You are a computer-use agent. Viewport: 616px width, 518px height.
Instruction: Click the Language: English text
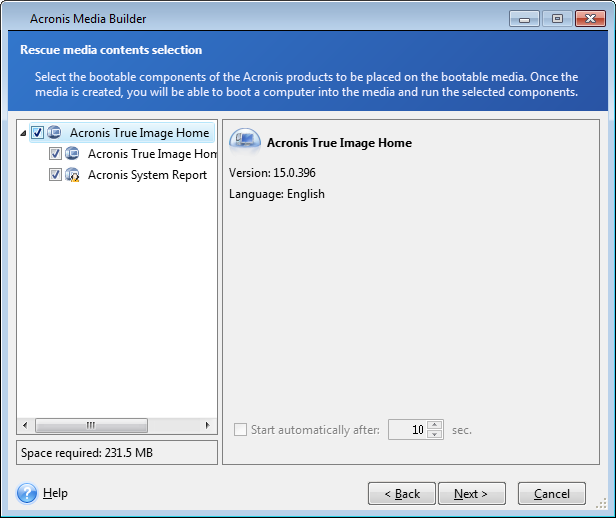click(x=277, y=194)
